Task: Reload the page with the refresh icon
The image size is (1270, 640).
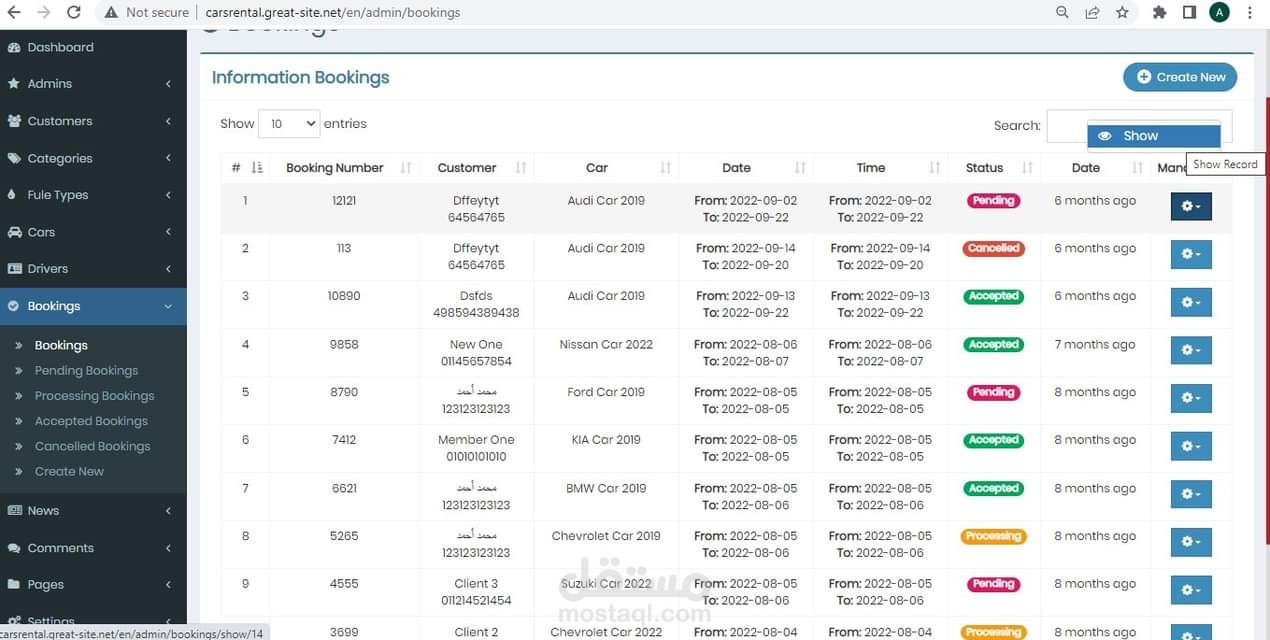Action: [x=73, y=12]
